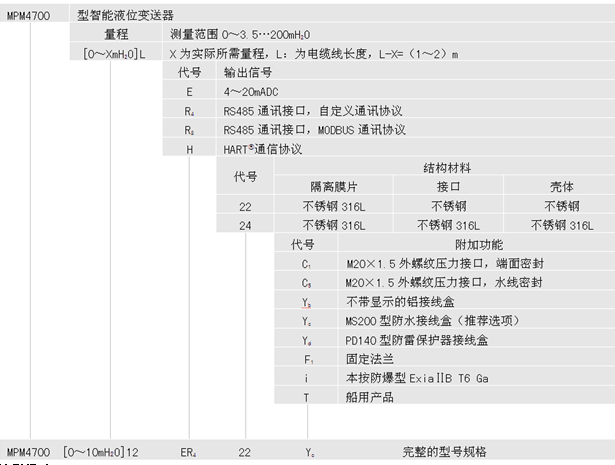This screenshot has height=465, width=615.
Task: Click the 船用产品 option row
Action: [445, 397]
